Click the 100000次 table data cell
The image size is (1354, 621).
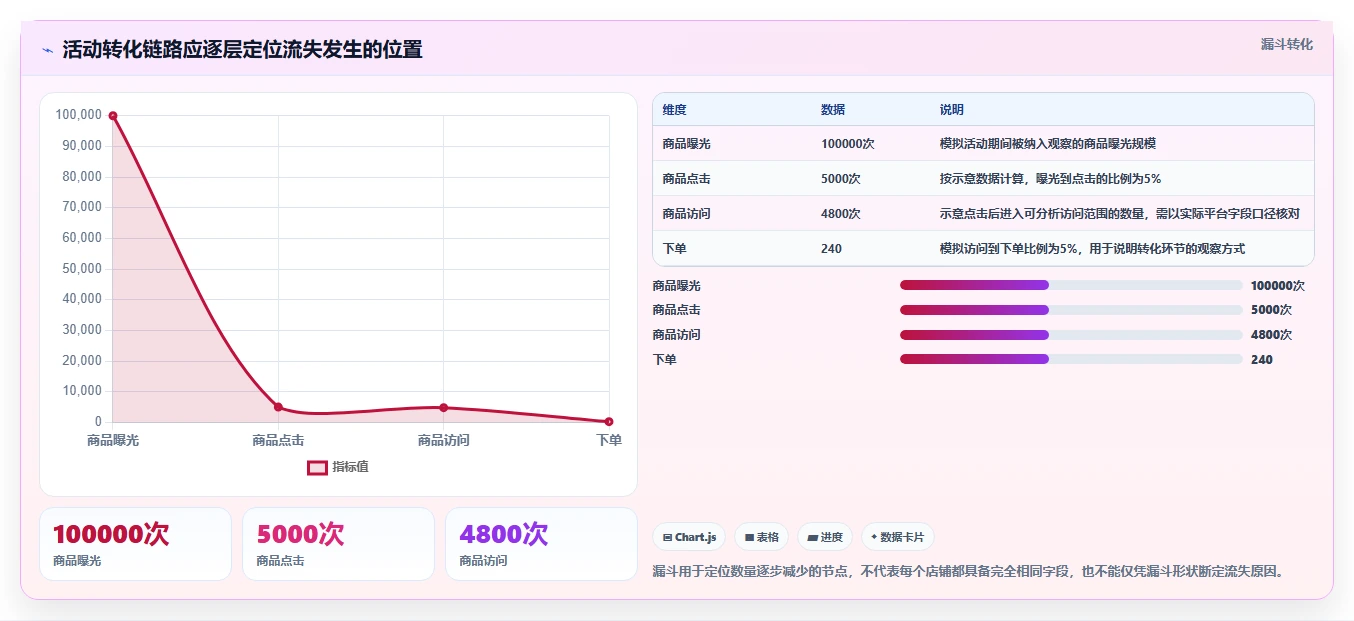[848, 144]
